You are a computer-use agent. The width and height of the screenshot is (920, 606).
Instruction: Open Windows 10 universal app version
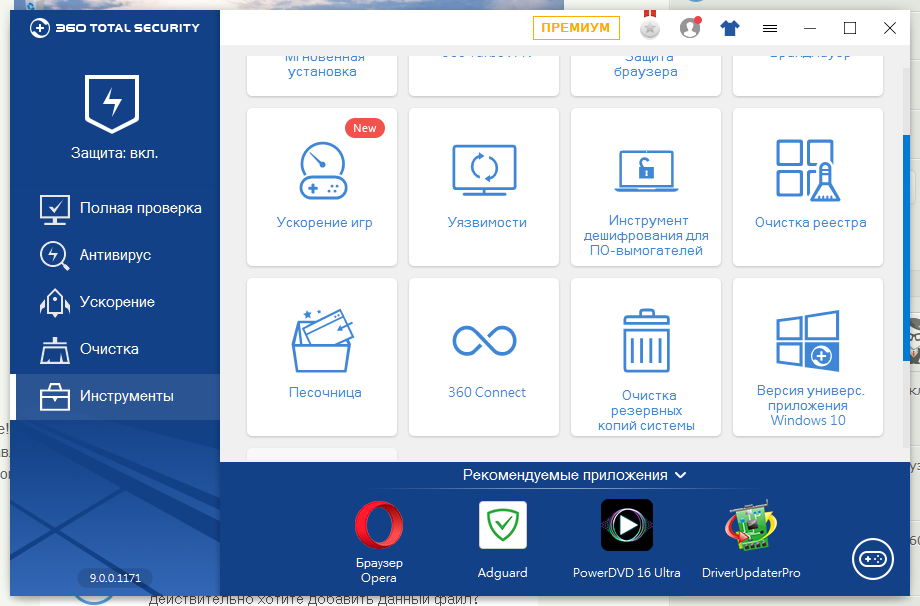807,357
